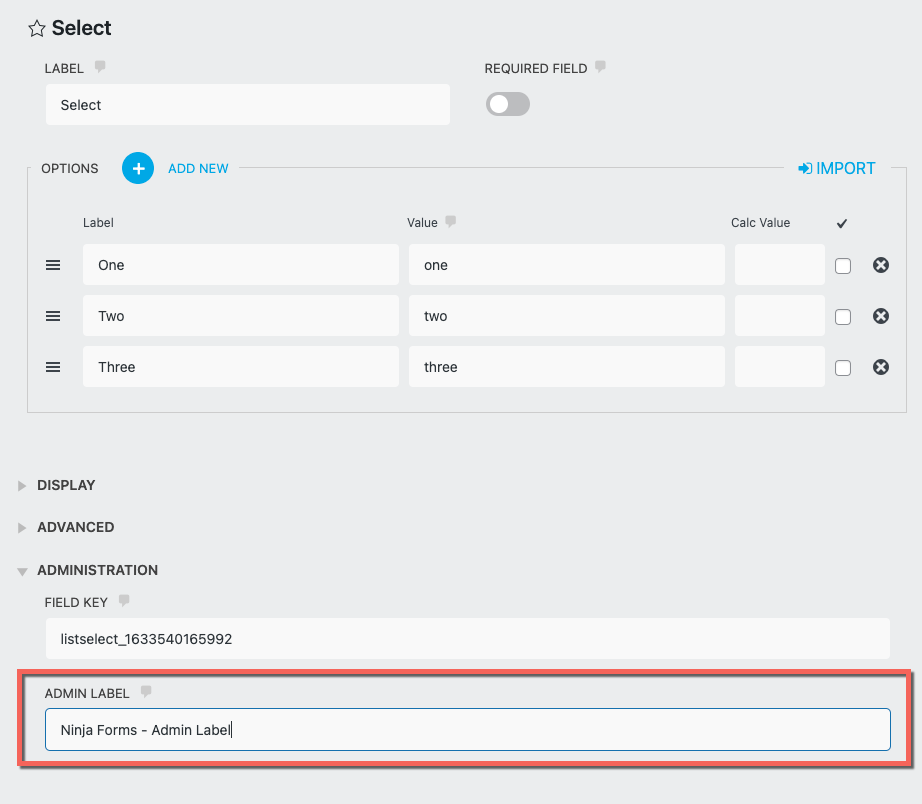Click Calc Value field for option One
The image size is (922, 804).
[x=779, y=265]
